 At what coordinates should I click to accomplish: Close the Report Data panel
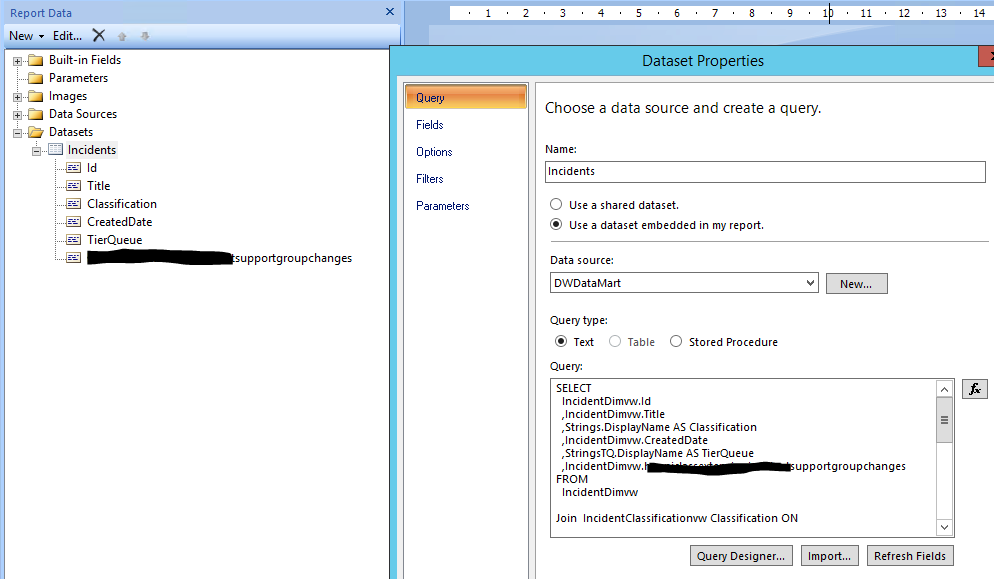[x=390, y=12]
